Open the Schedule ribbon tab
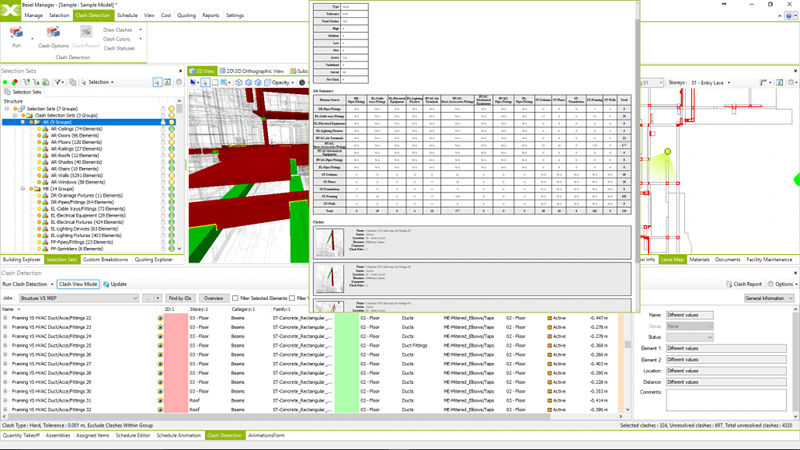This screenshot has height=450, width=800. point(127,16)
